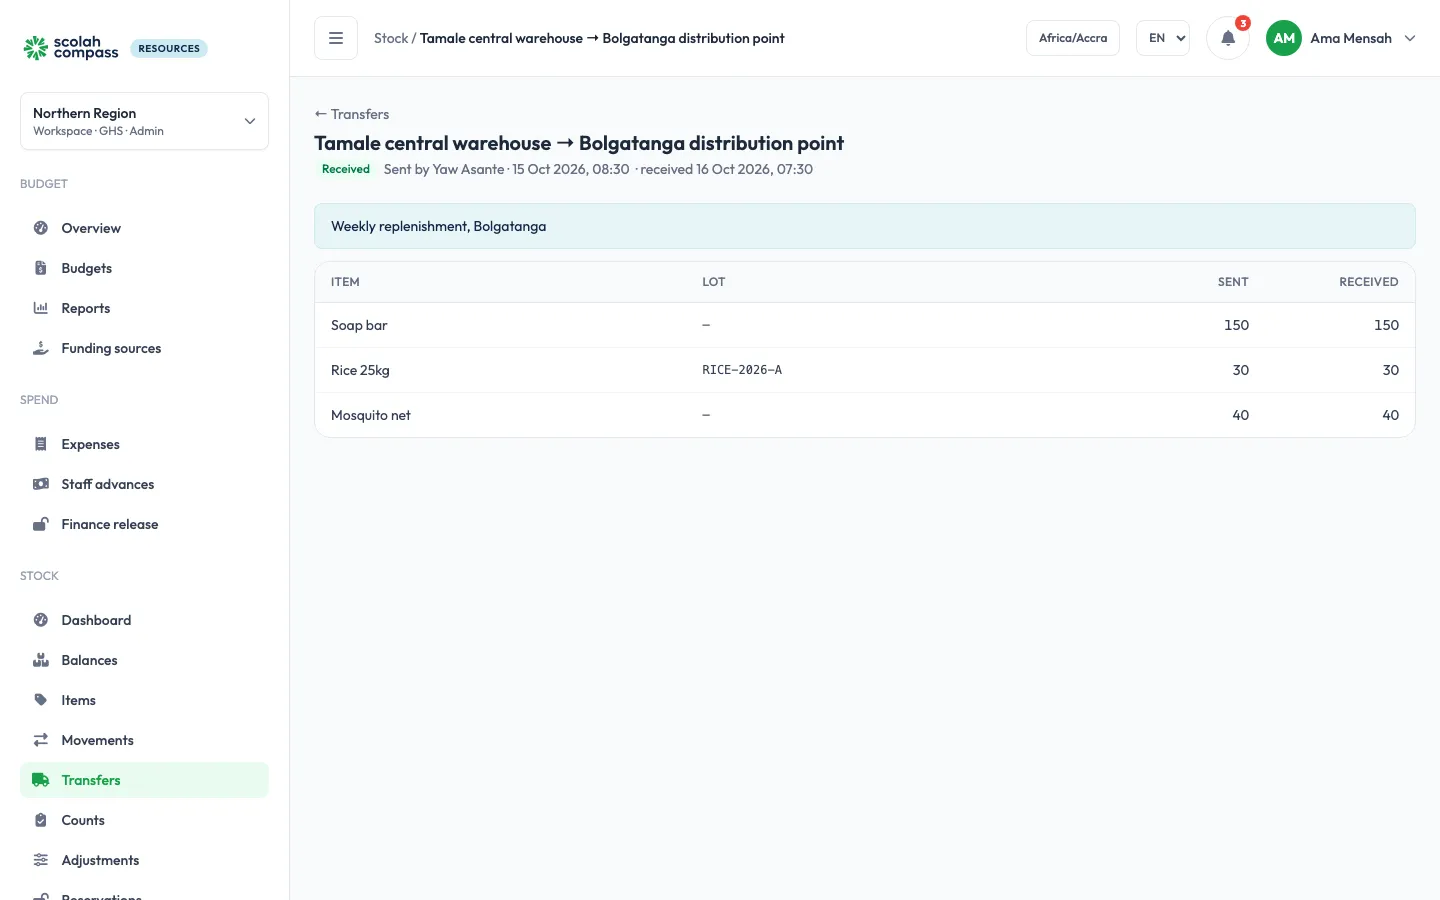Image resolution: width=1440 pixels, height=900 pixels.
Task: Click the LOT column header
Action: [714, 282]
